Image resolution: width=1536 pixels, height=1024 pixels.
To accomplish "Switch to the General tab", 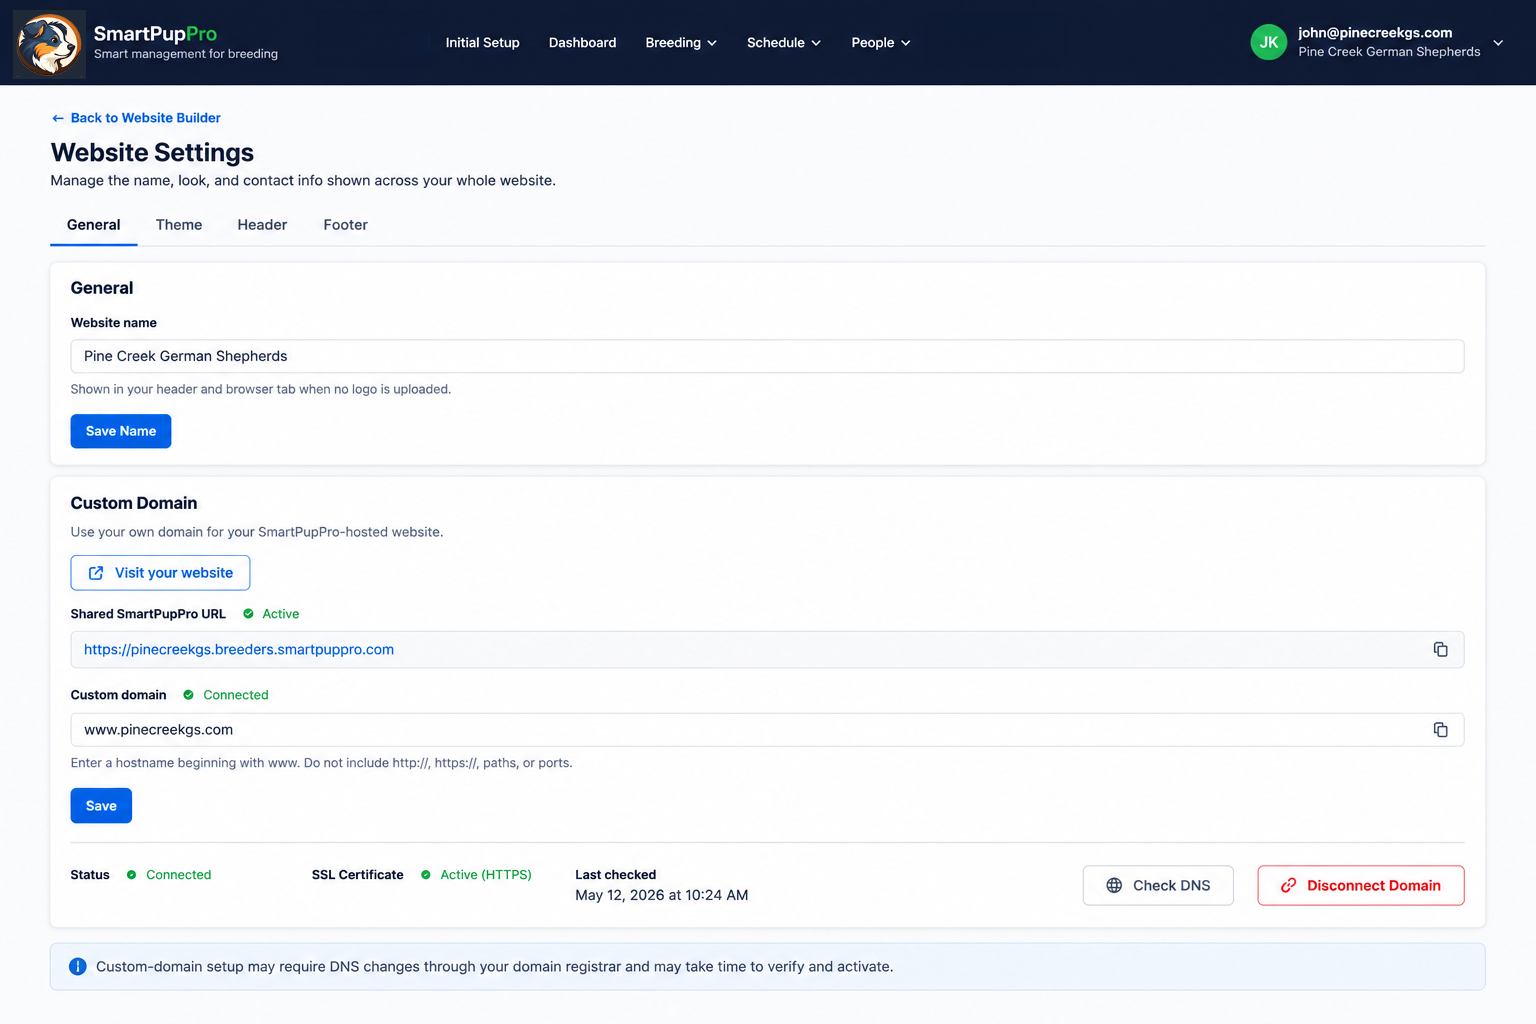I will tap(94, 225).
